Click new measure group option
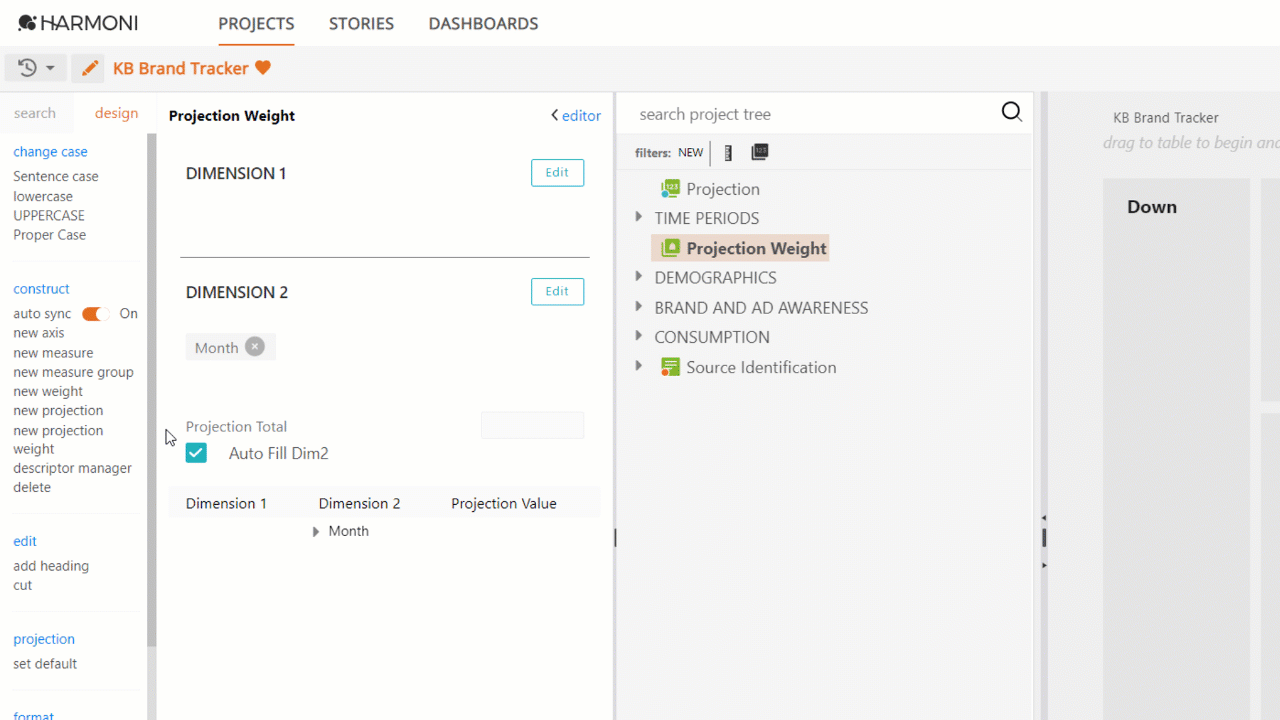 [73, 372]
